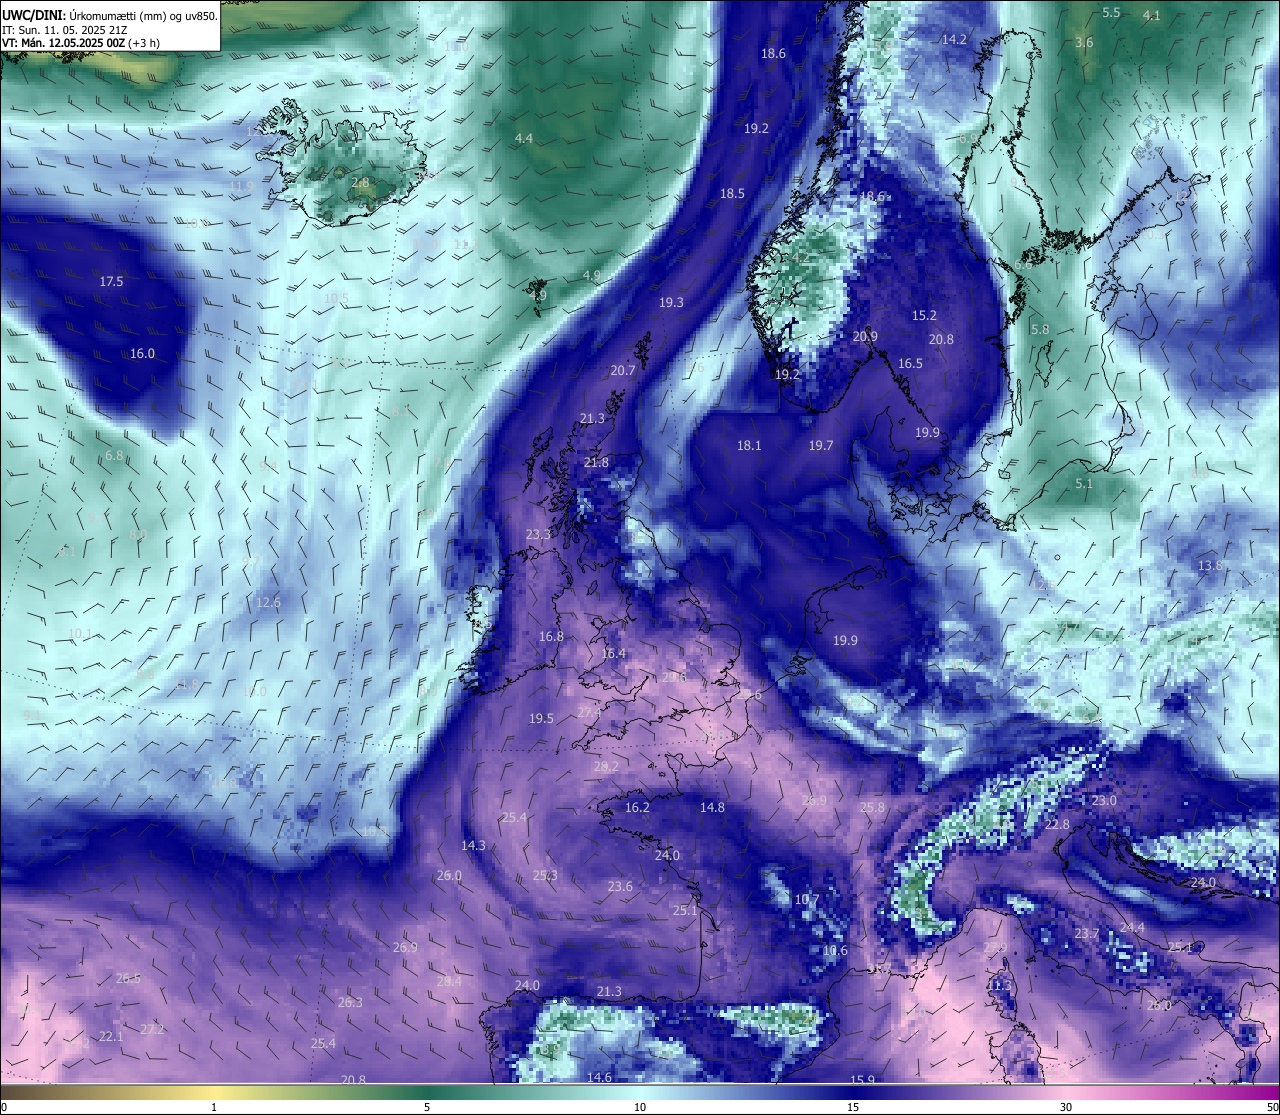
Task: Select the 16.4 value over the Irish Sea
Action: [x=613, y=654]
